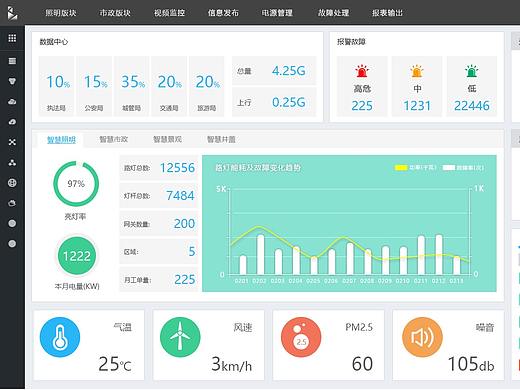Click the cup-shaped icon in the sidebar

(x=12, y=203)
